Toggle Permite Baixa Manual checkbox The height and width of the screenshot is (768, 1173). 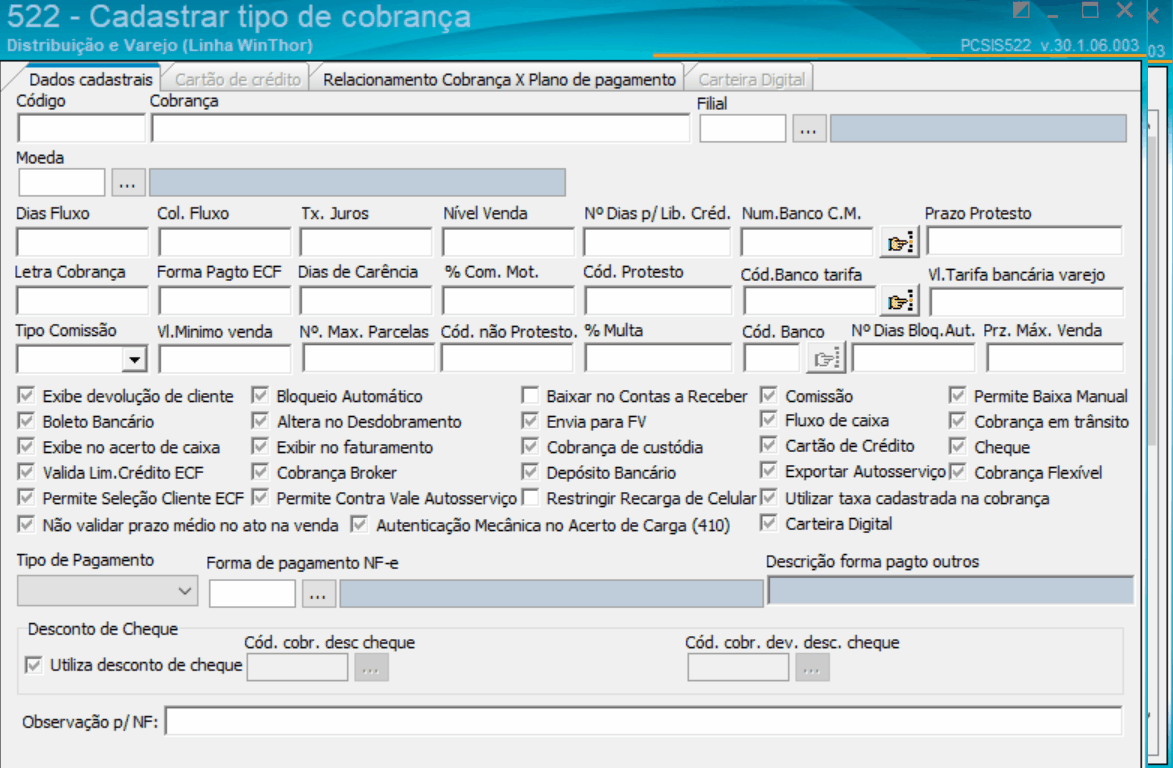point(958,395)
